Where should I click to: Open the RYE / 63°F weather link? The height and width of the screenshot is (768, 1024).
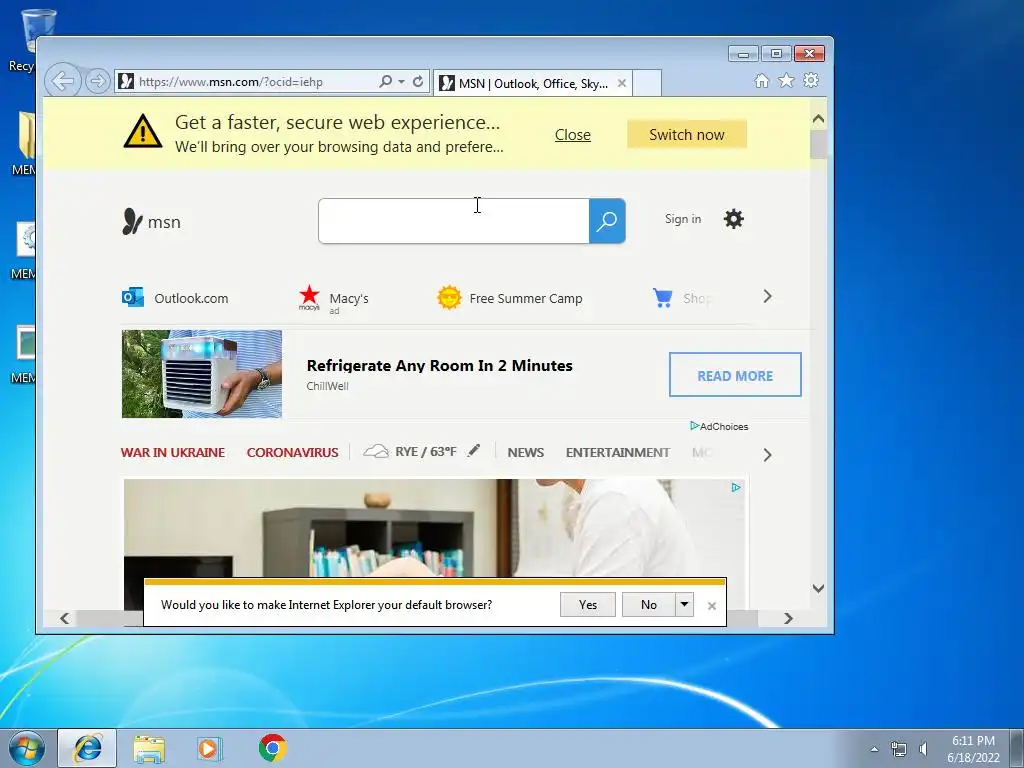(x=410, y=451)
